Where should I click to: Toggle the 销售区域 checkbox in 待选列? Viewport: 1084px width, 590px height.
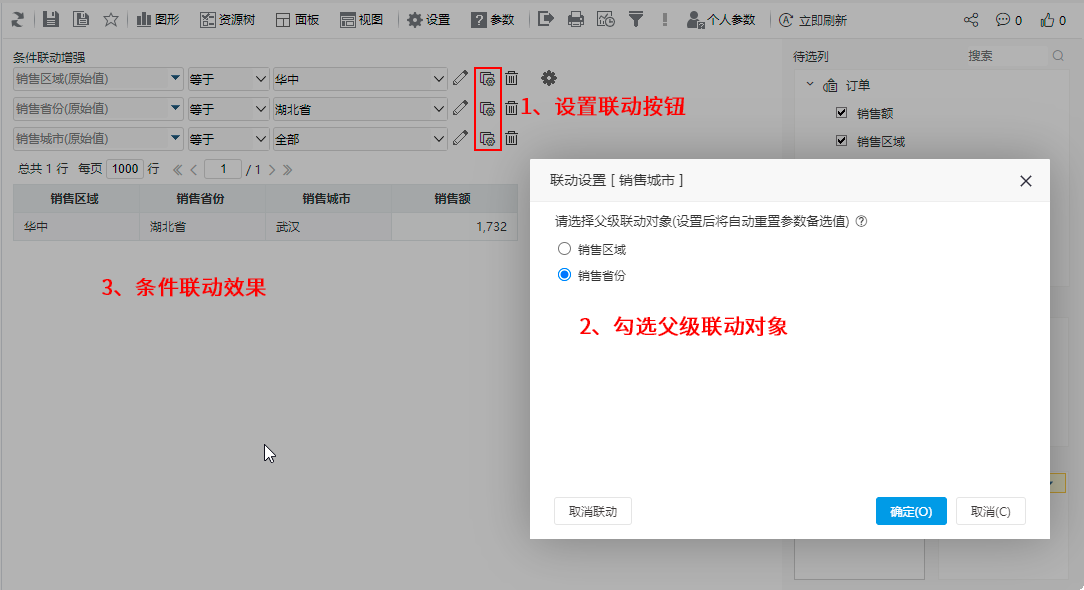pos(841,140)
